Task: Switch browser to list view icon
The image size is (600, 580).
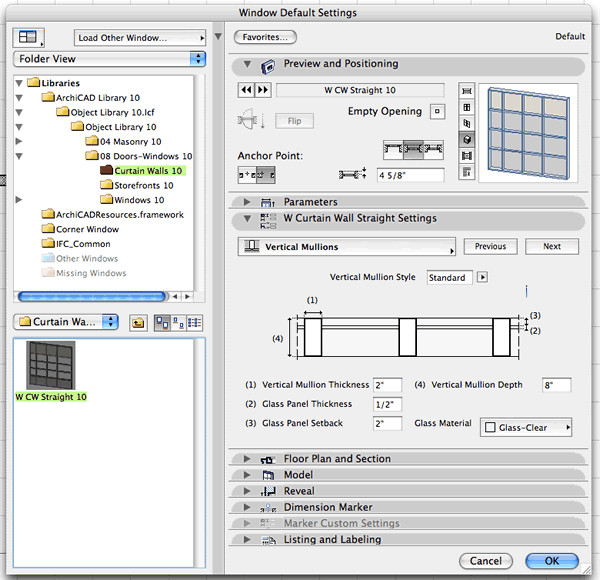Action: click(194, 322)
